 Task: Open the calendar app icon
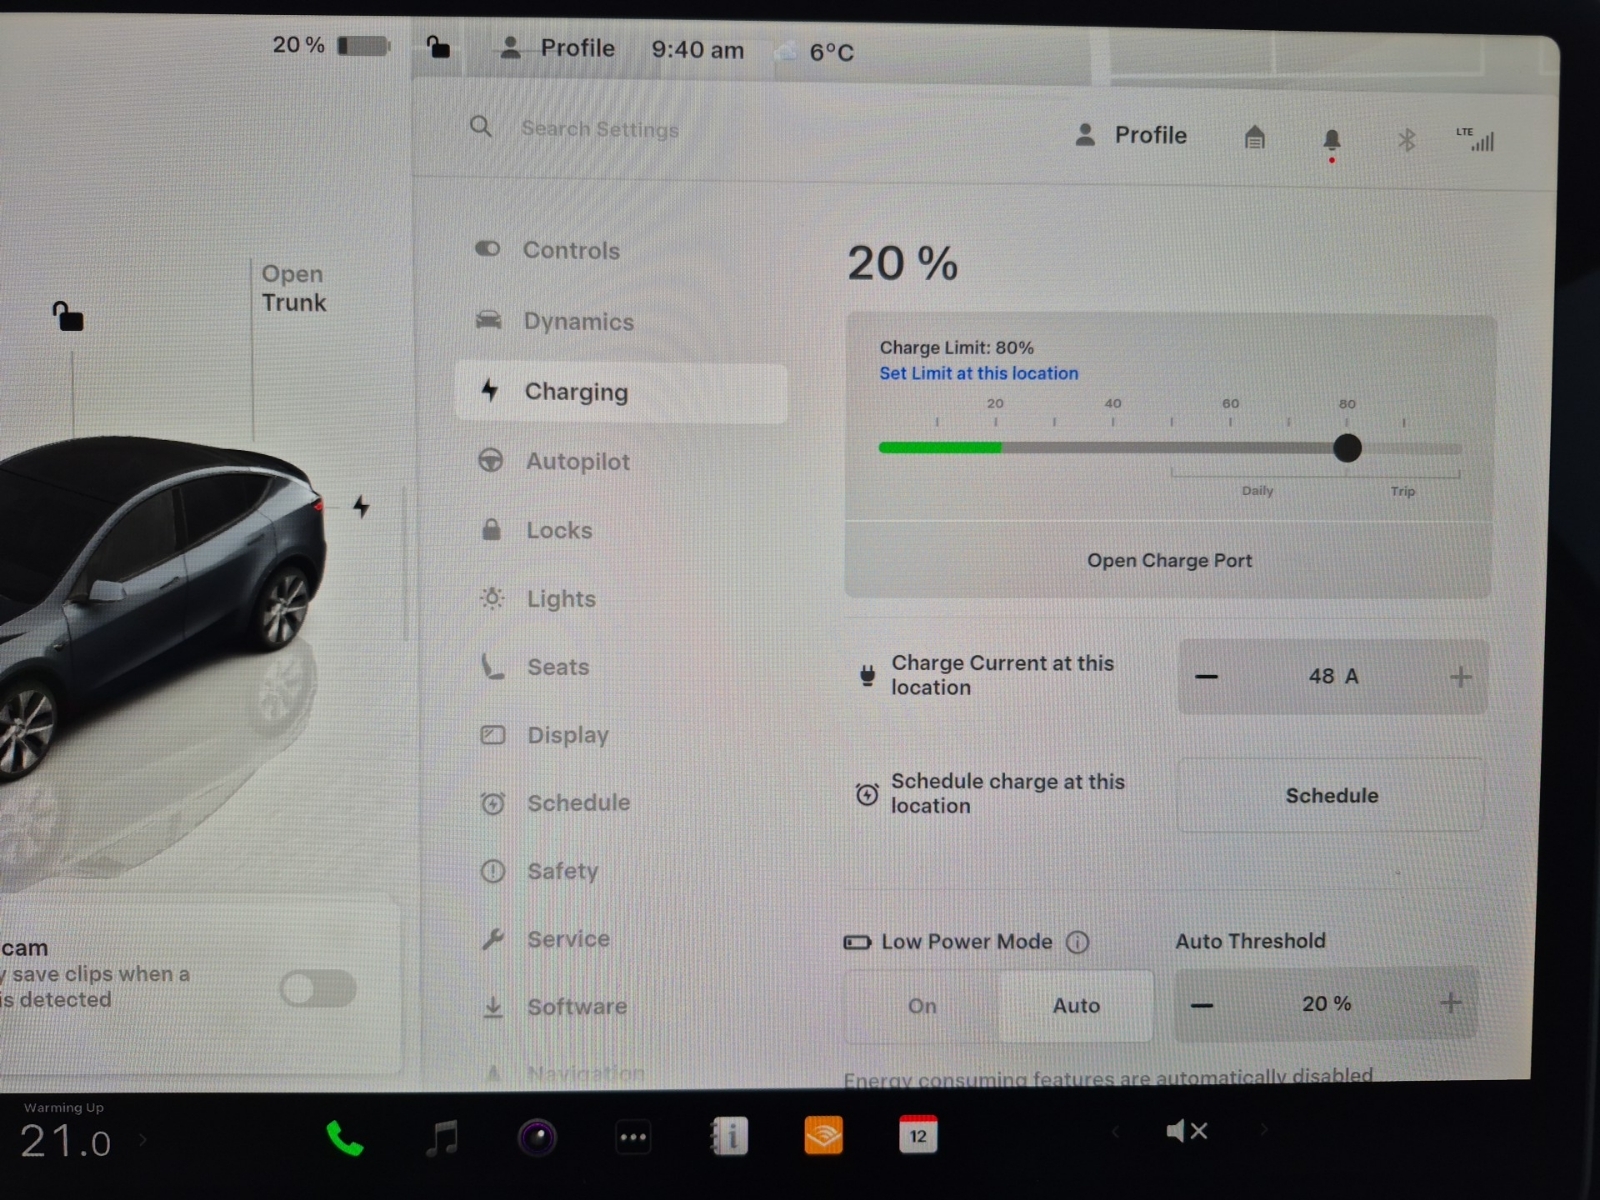point(917,1135)
